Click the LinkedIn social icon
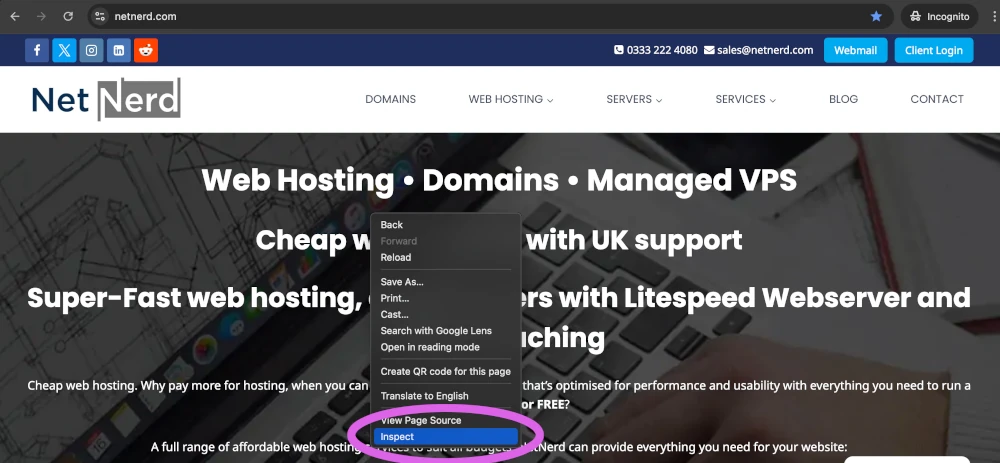1000x463 pixels. (x=119, y=50)
